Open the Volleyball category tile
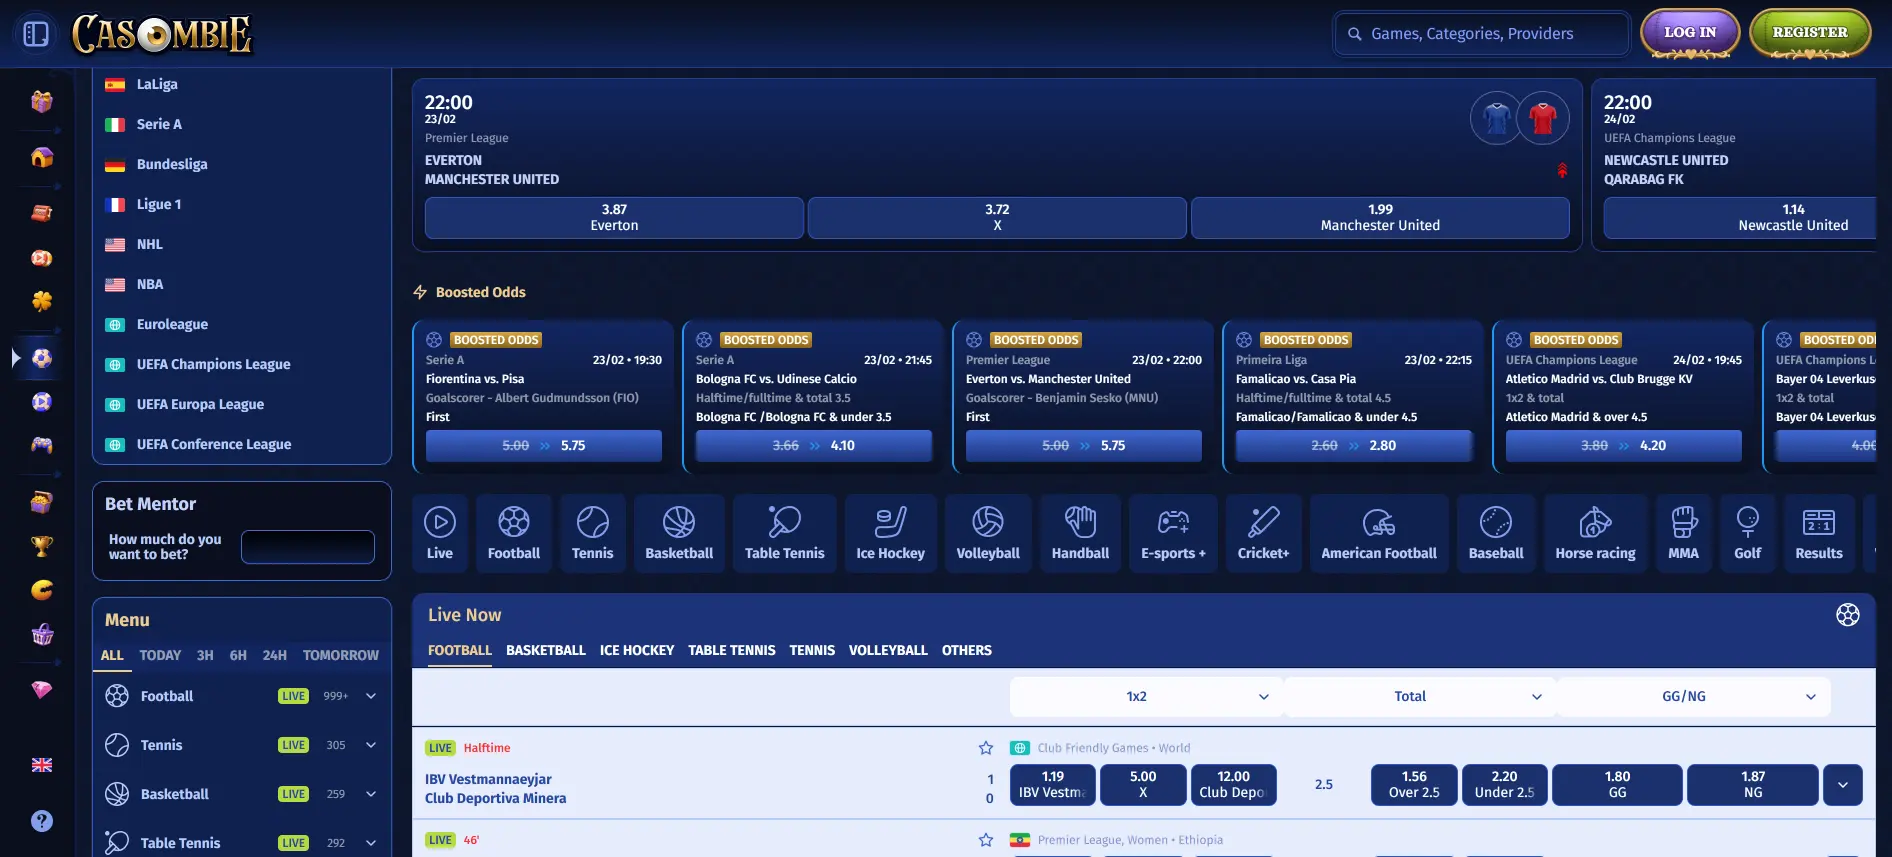Viewport: 1892px width, 857px height. 988,533
